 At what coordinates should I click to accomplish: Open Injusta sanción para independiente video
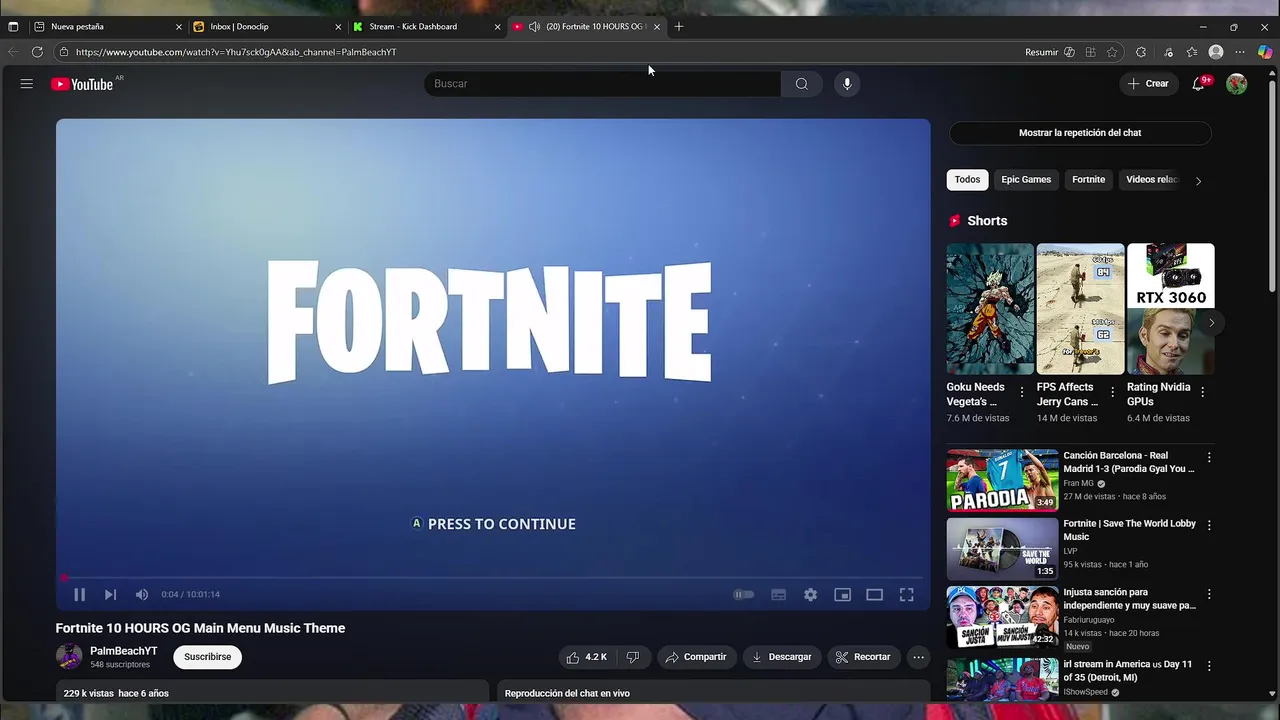pos(1003,617)
